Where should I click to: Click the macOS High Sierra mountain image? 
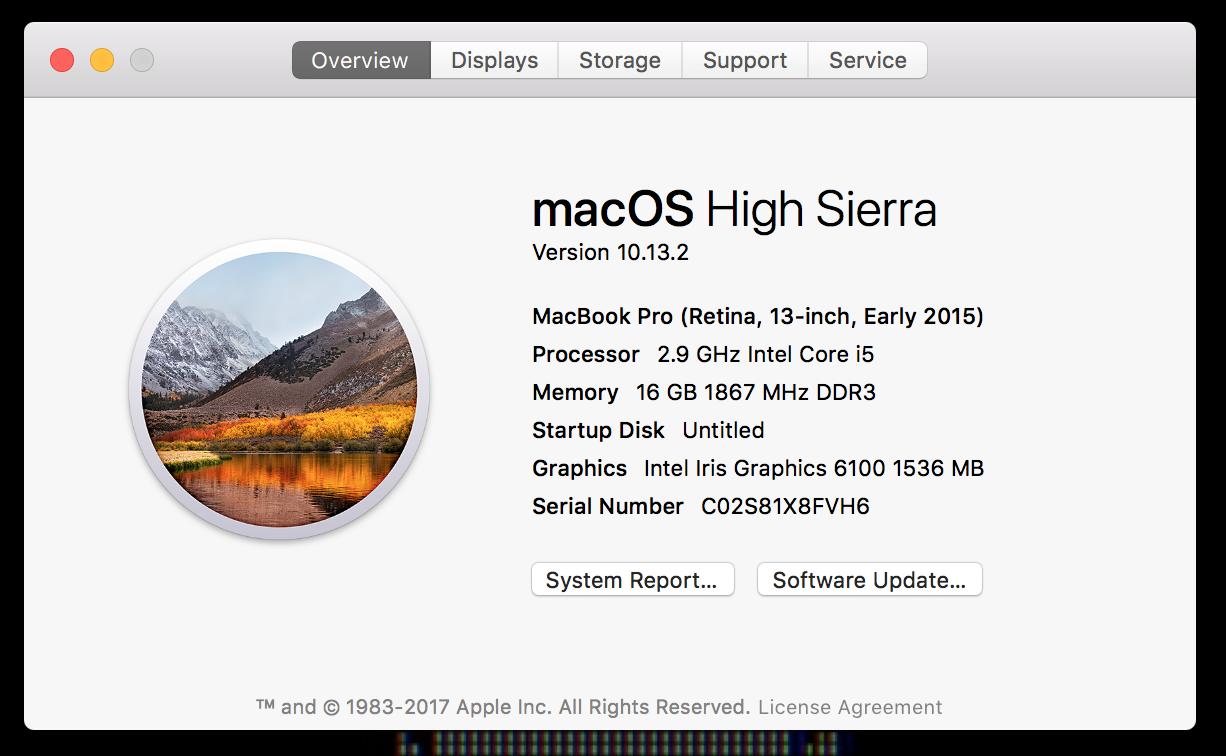279,389
